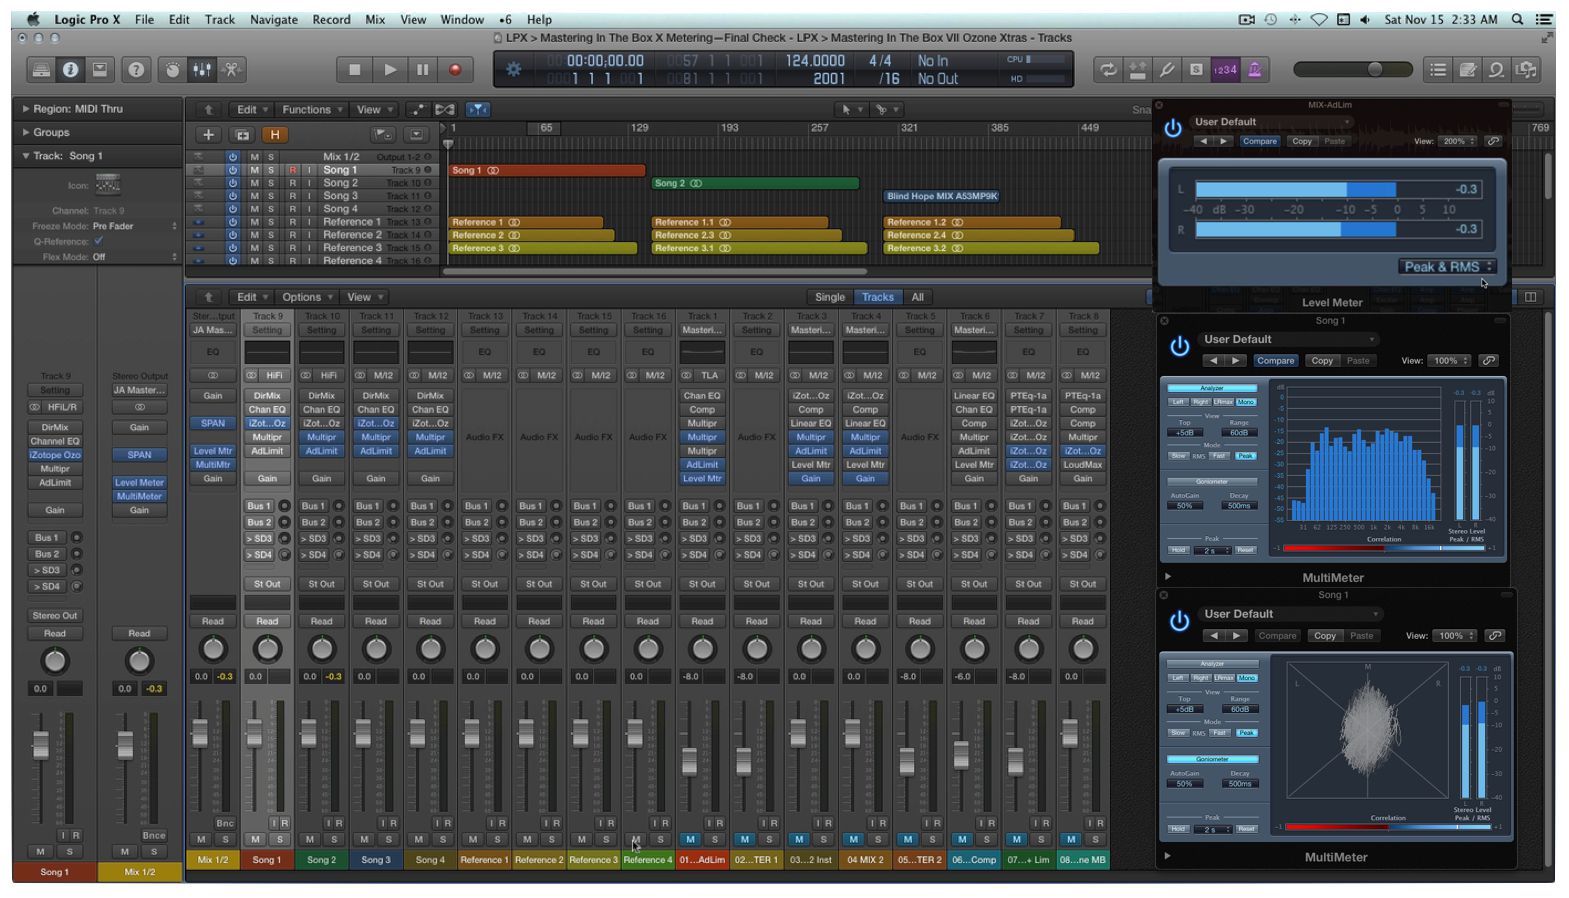Click Compare in the Level Meter window
This screenshot has width=1569, height=898.
pyautogui.click(x=1259, y=141)
